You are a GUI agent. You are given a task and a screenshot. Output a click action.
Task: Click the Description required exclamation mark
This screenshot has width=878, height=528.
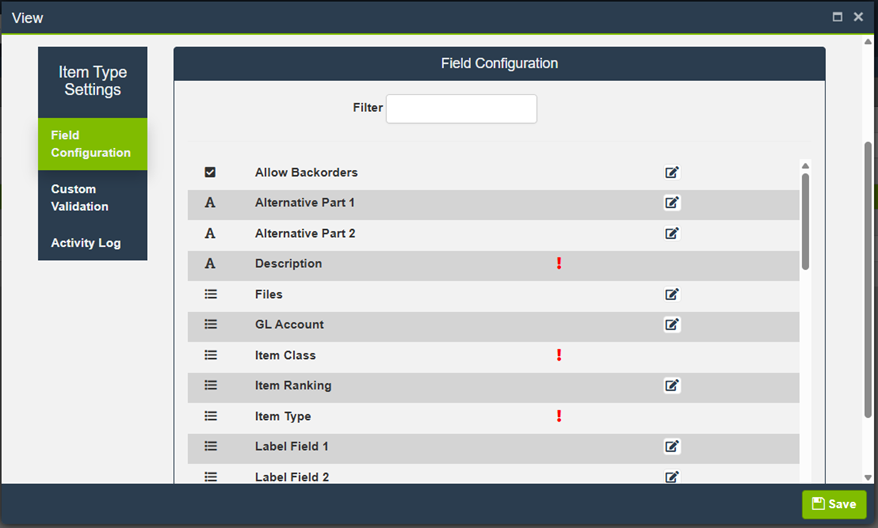click(559, 264)
